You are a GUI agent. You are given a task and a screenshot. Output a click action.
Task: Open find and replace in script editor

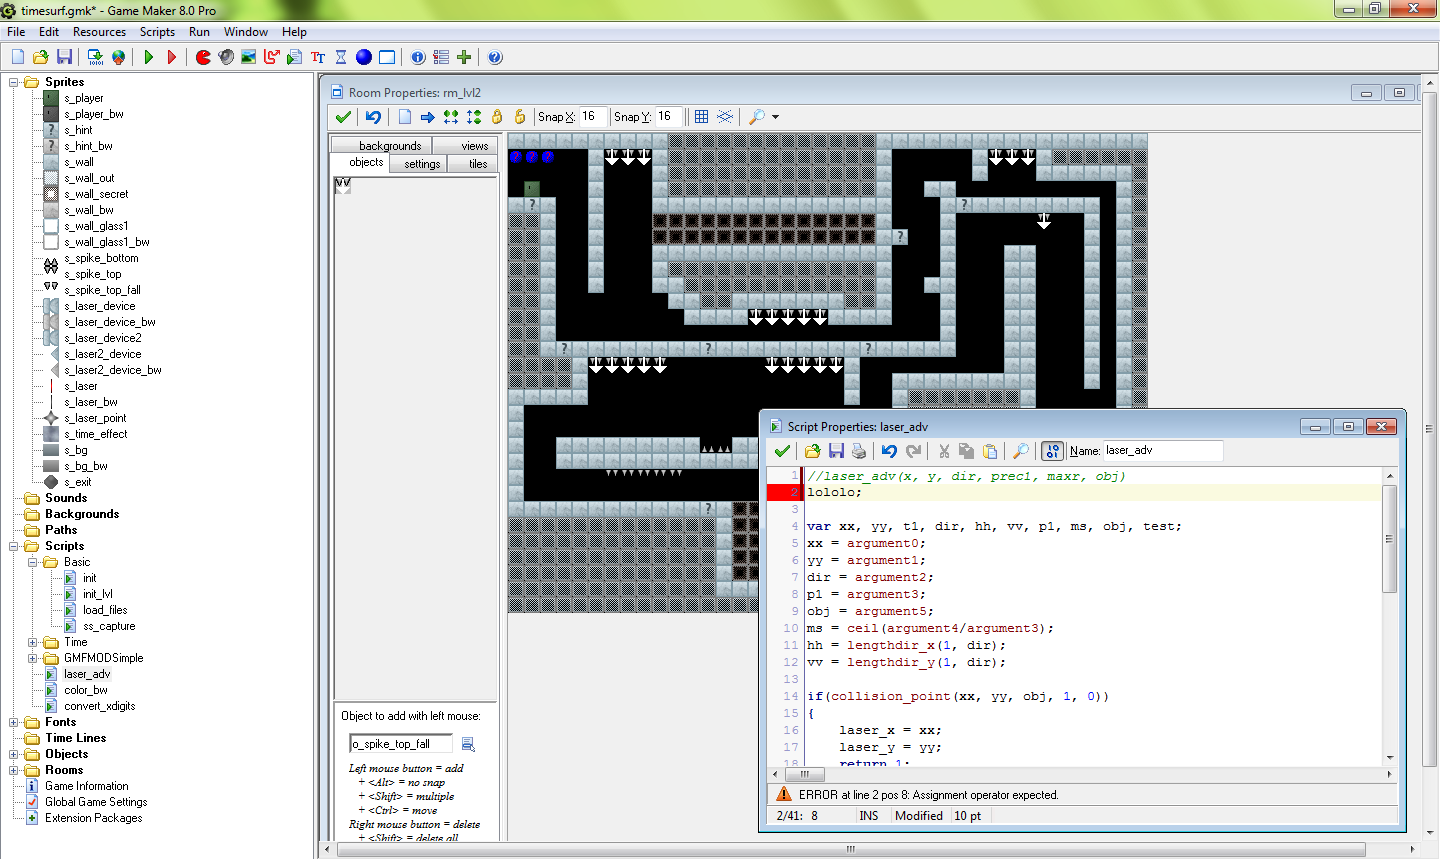pyautogui.click(x=1020, y=451)
